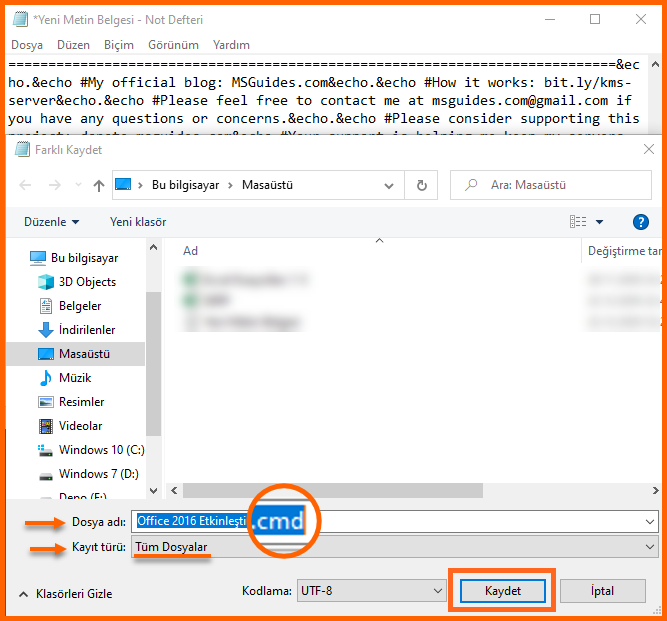Click the file list scroll right arrow
Image resolution: width=667 pixels, height=621 pixels.
[656, 490]
